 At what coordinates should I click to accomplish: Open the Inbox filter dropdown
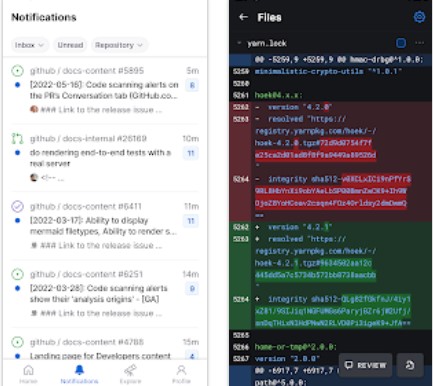[29, 45]
